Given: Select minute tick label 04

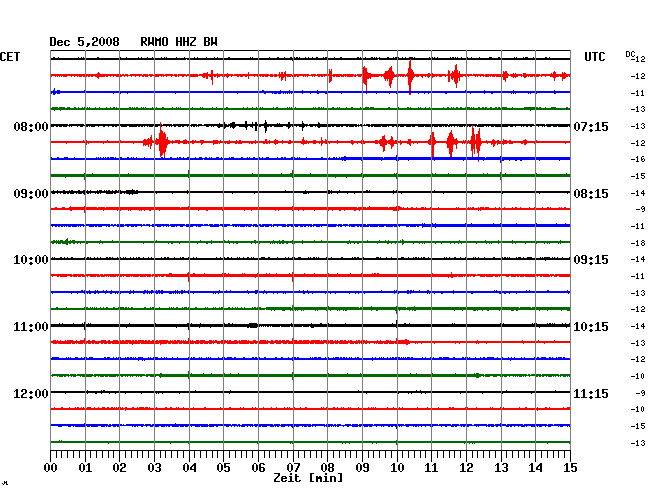Looking at the screenshot, I should (x=189, y=468).
